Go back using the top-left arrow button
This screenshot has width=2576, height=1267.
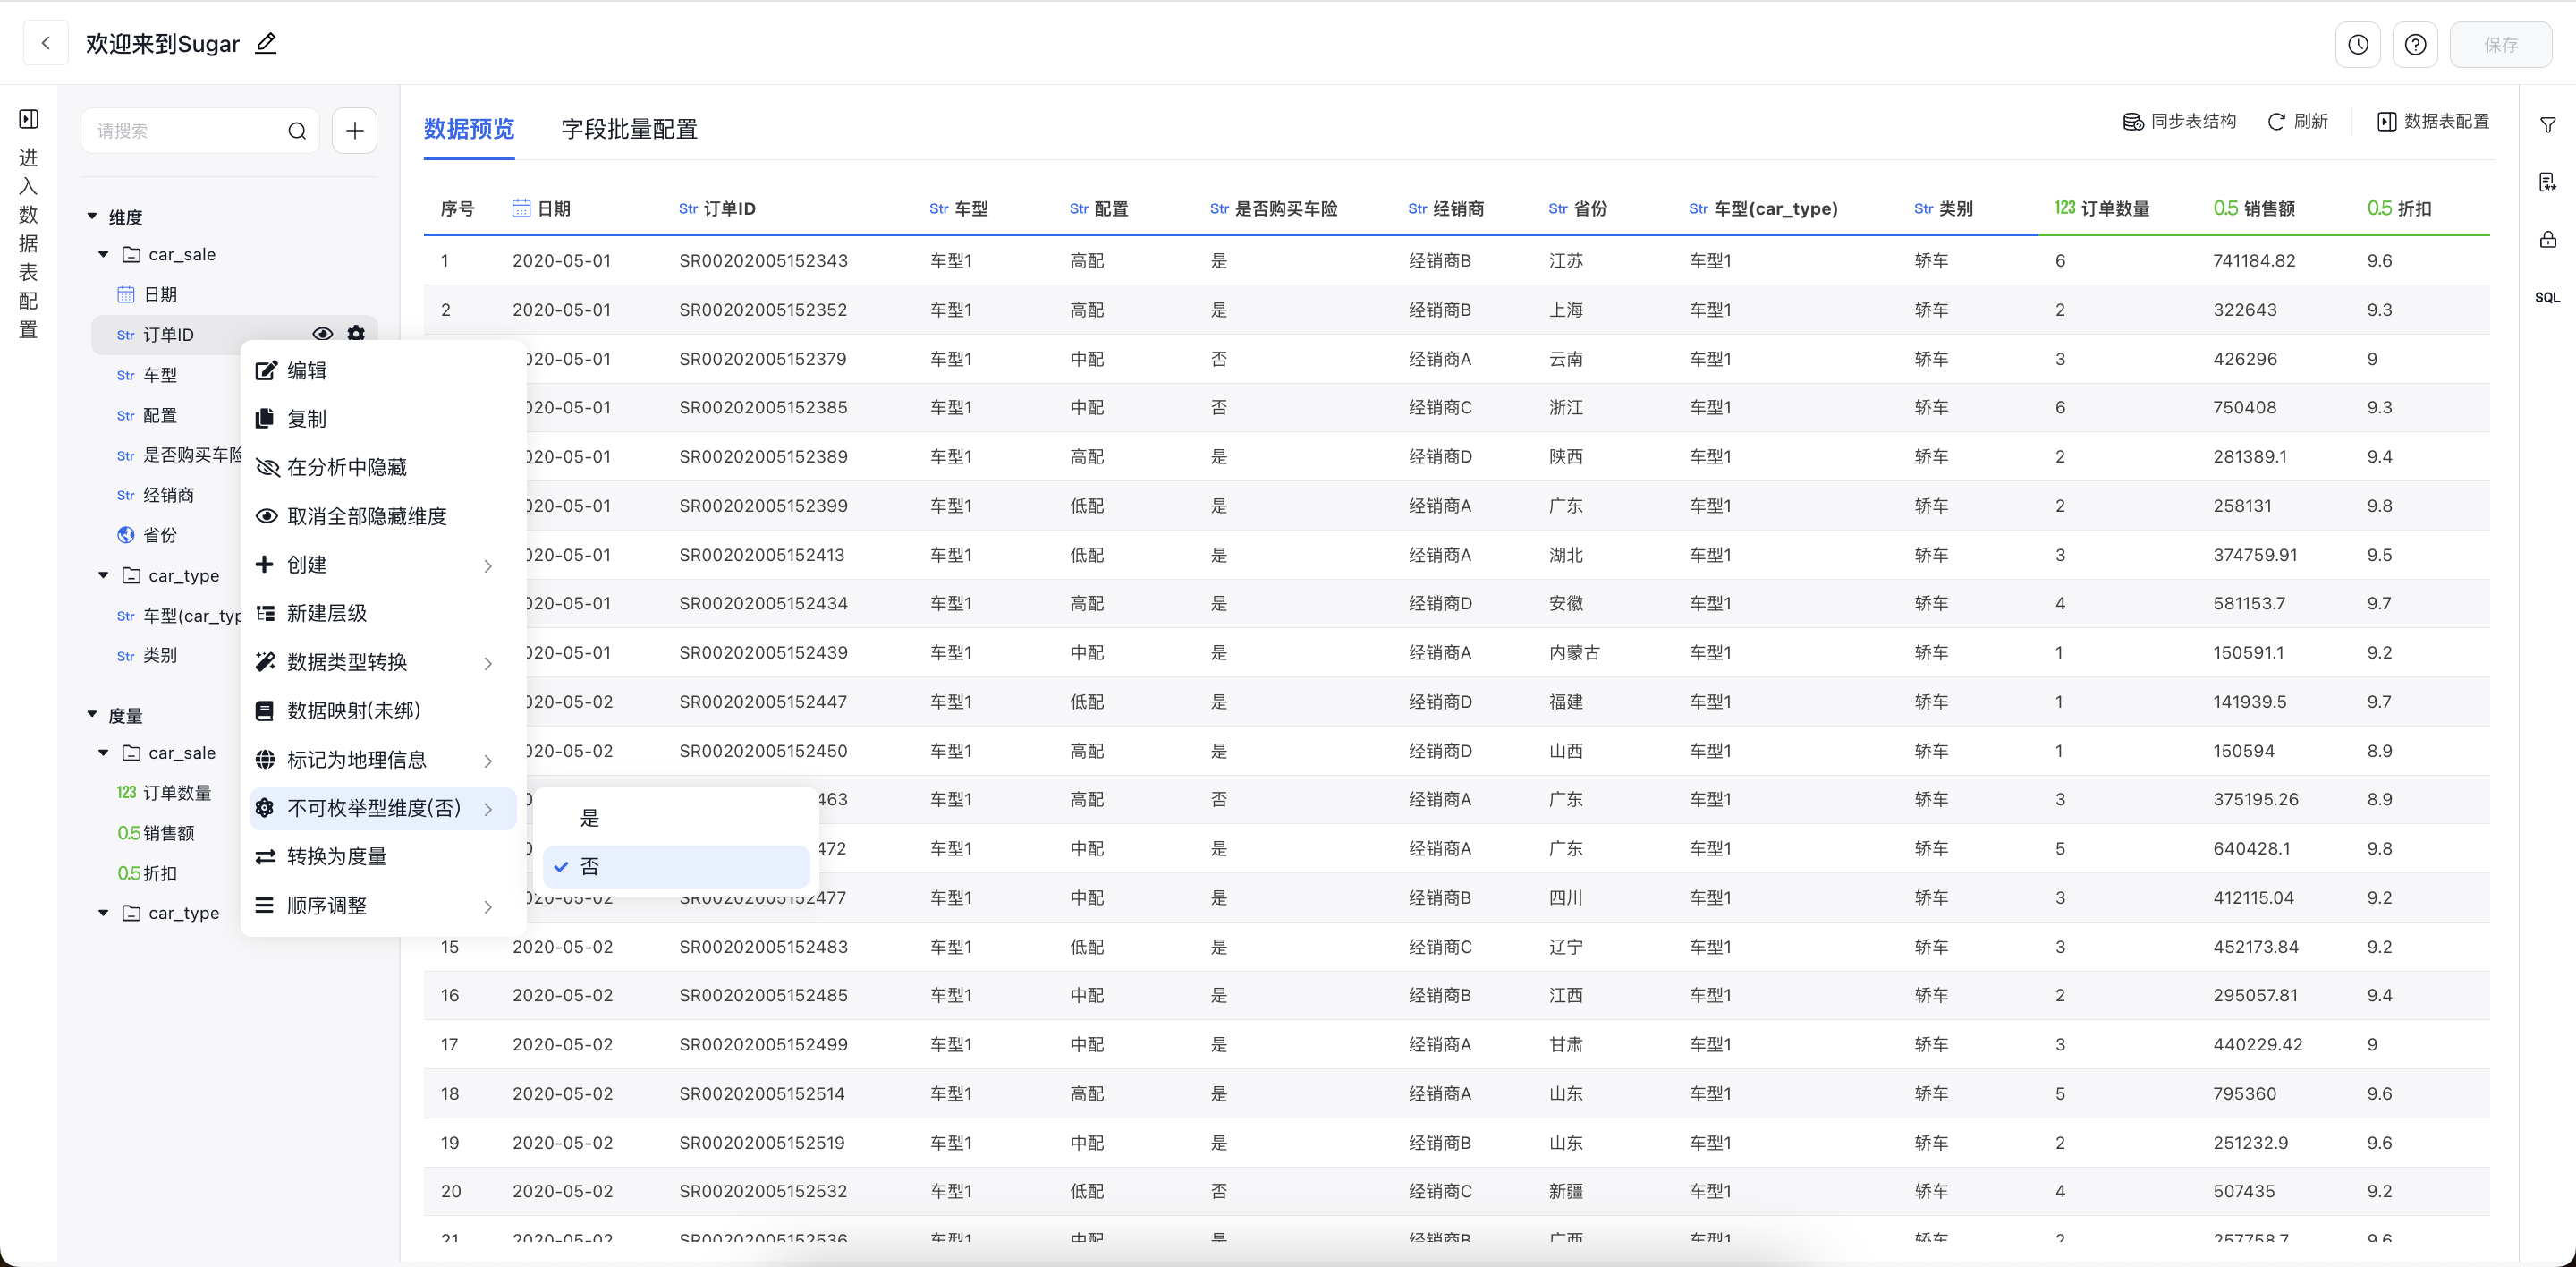coord(45,43)
